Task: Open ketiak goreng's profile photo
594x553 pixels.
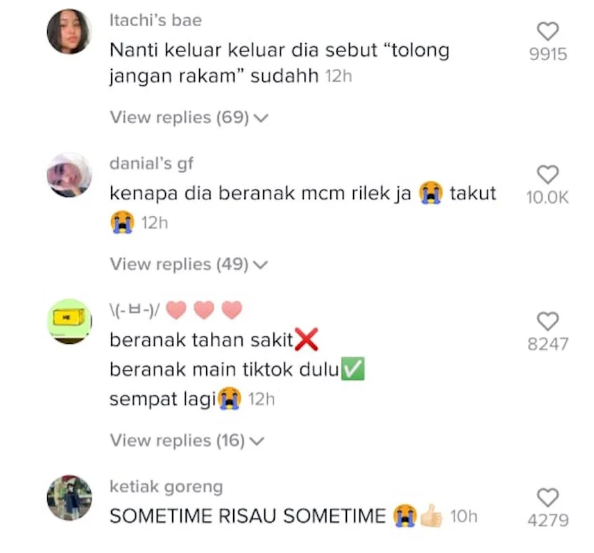Action: [x=69, y=498]
